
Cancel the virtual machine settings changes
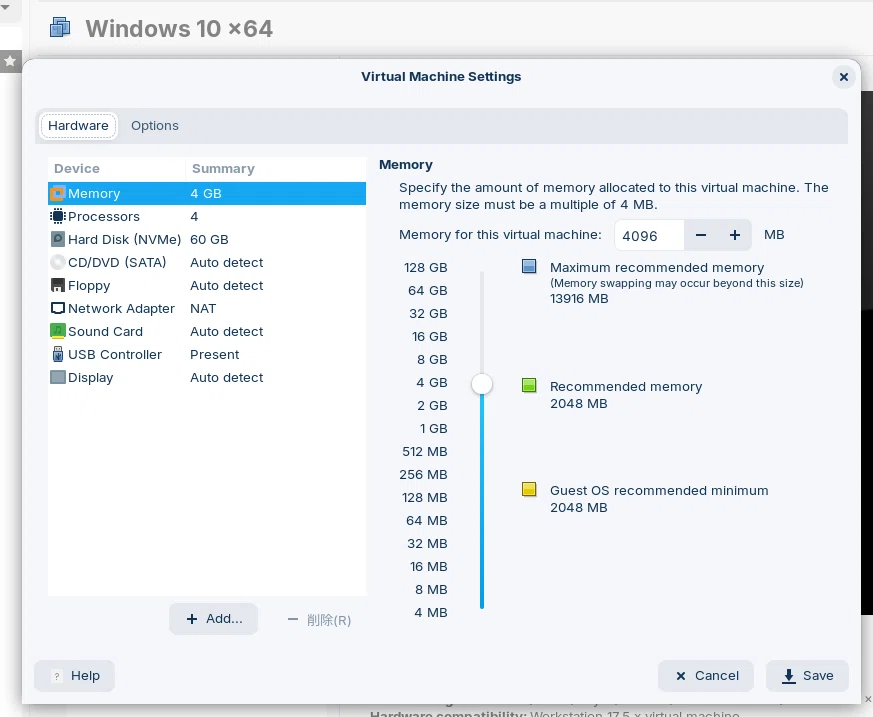[706, 676]
